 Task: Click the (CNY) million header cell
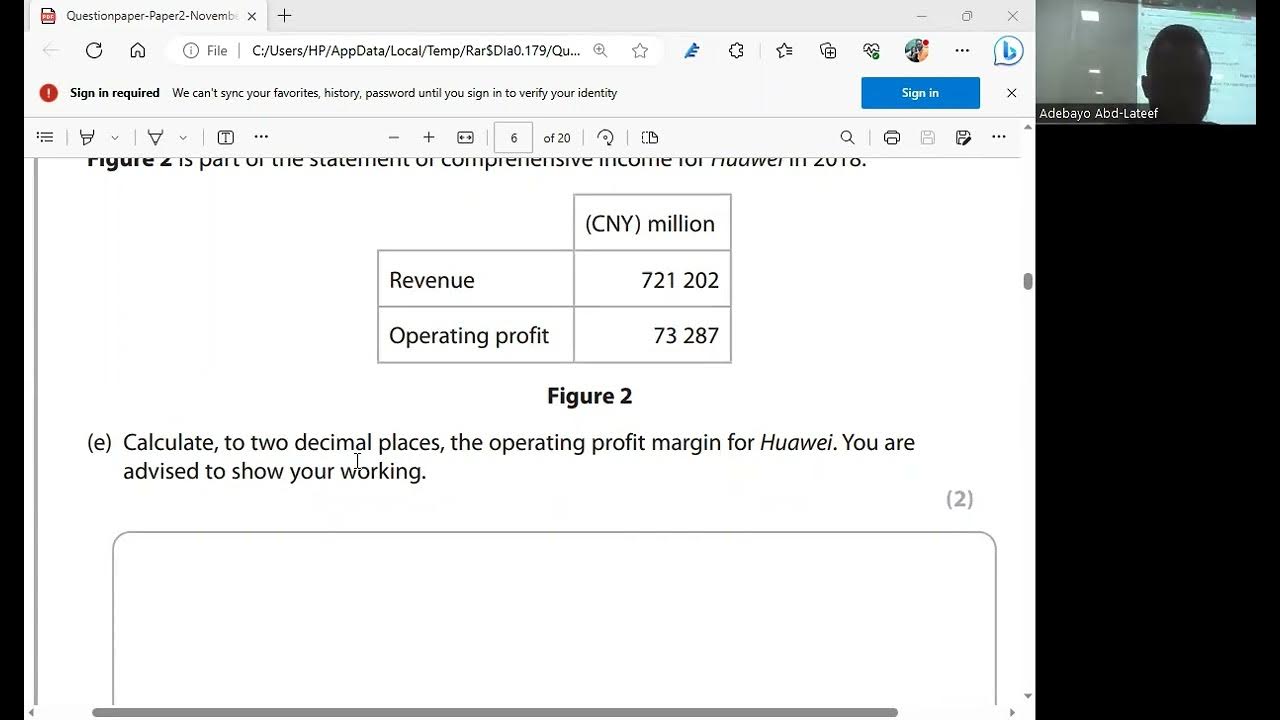pyautogui.click(x=652, y=223)
